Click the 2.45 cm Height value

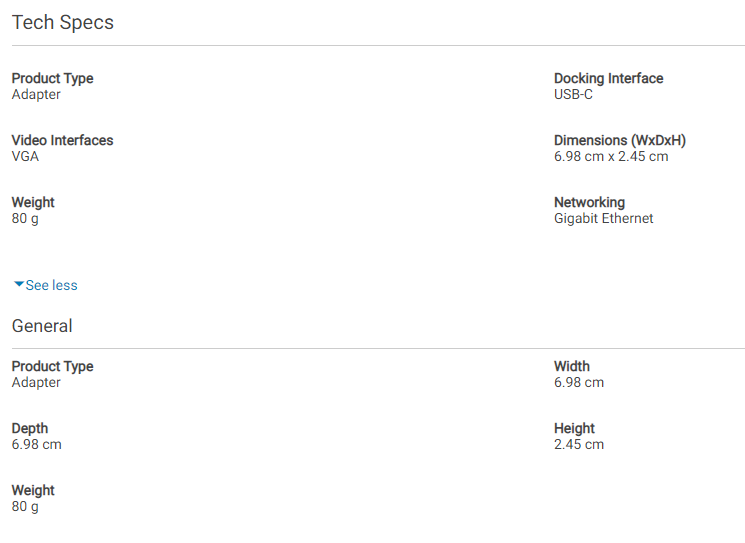pos(579,445)
